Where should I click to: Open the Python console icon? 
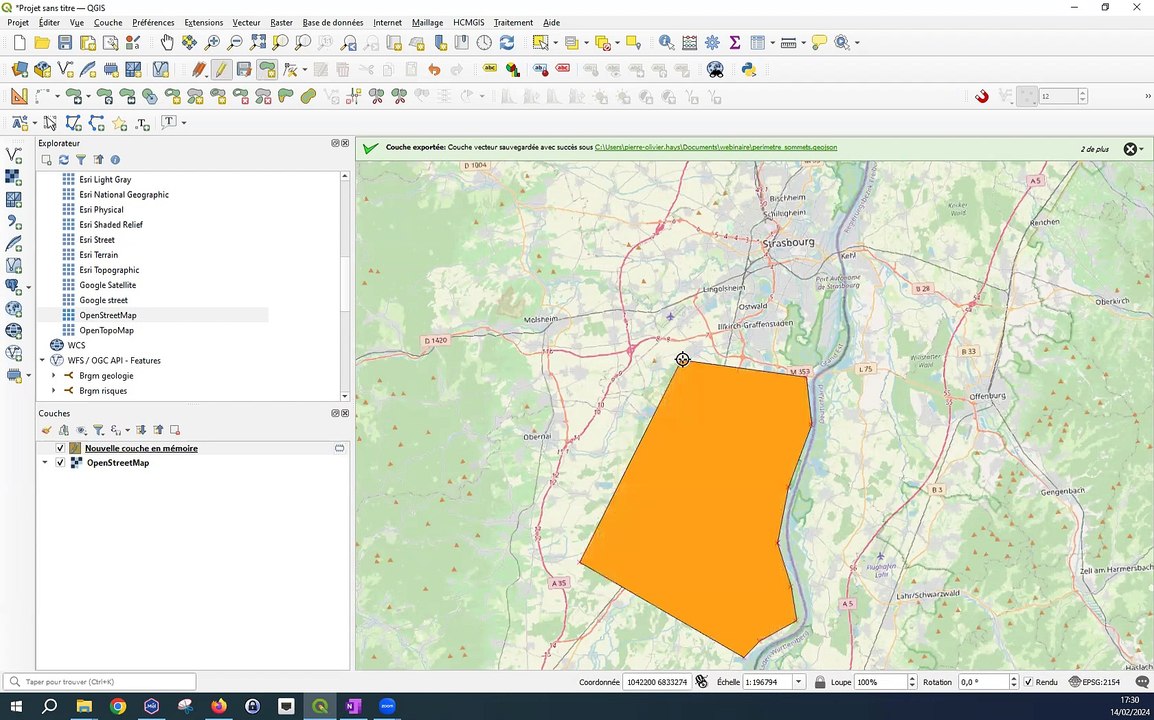click(748, 70)
